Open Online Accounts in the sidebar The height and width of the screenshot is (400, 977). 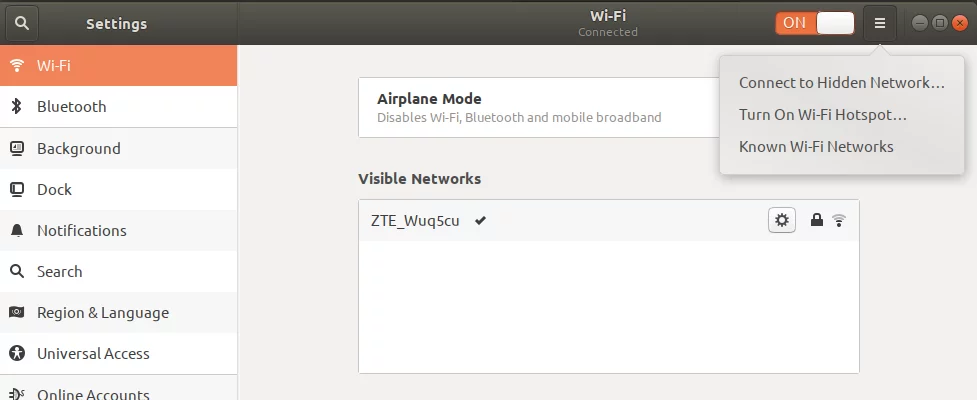point(118,389)
